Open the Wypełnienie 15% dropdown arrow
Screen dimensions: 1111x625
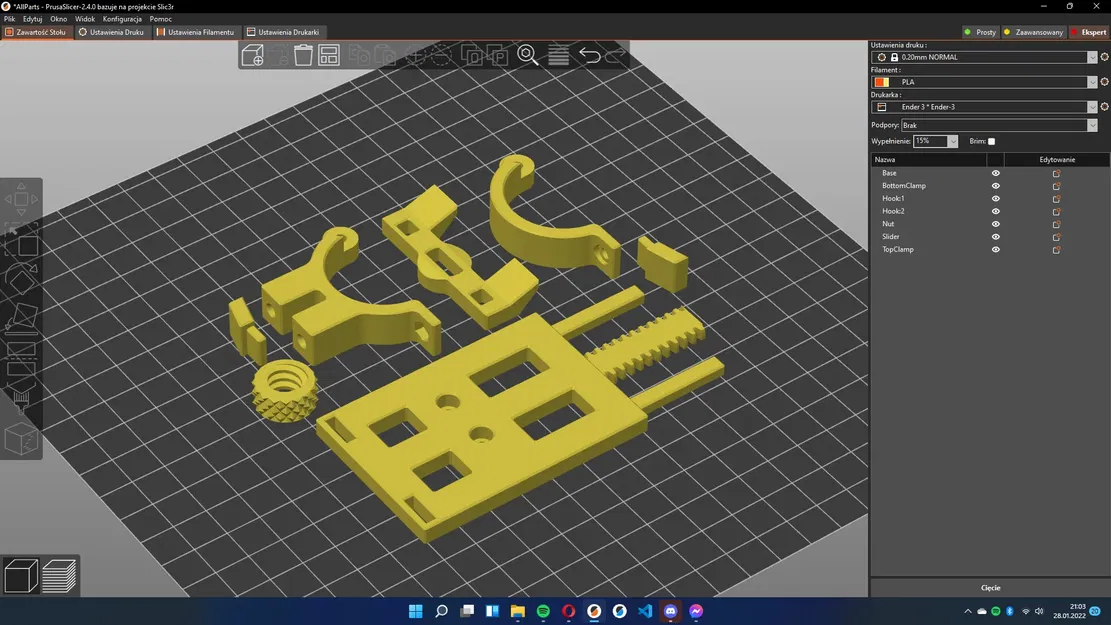(953, 141)
